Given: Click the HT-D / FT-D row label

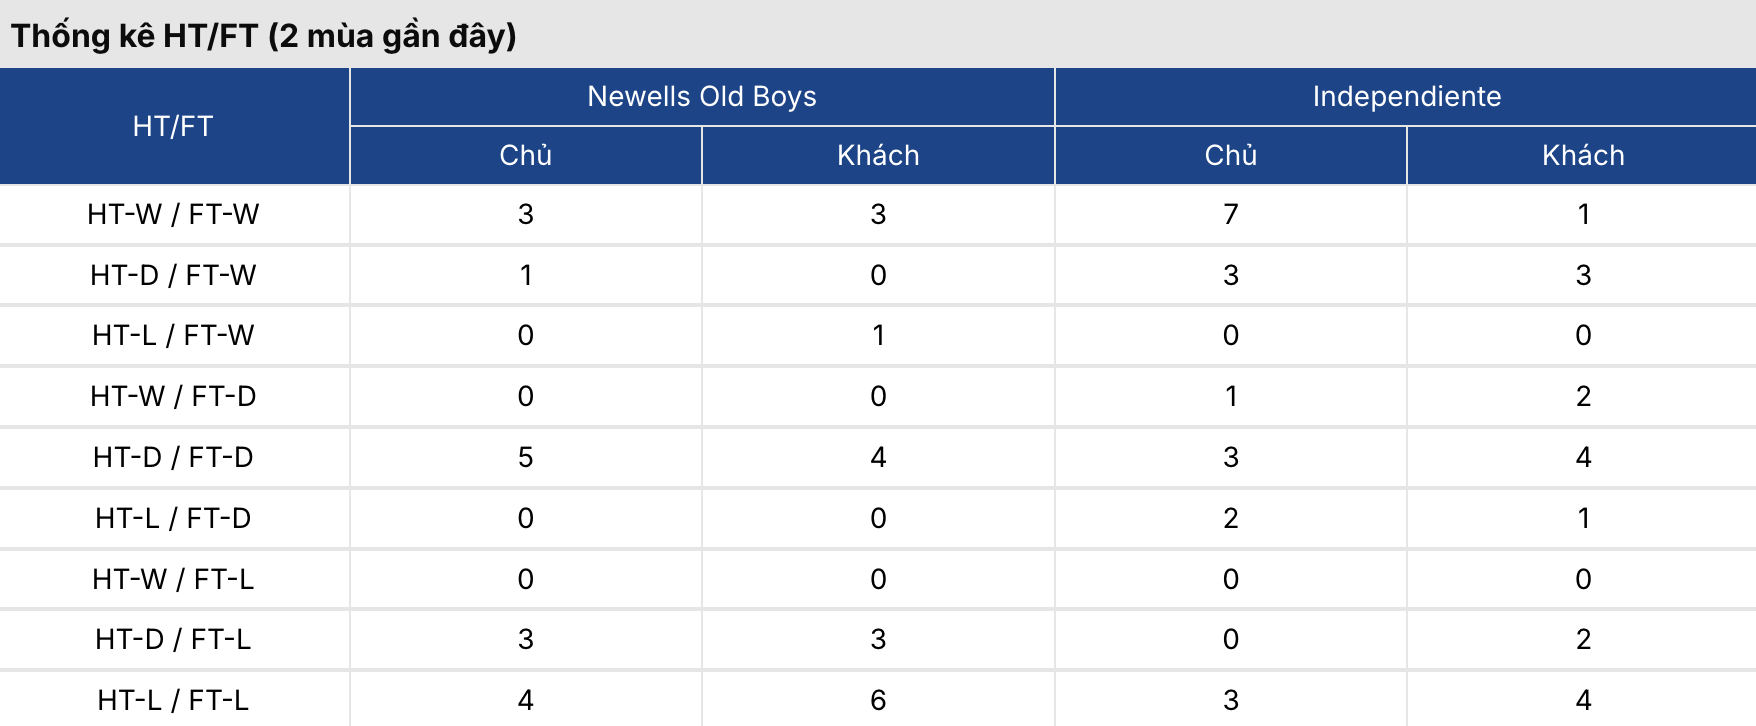Looking at the screenshot, I should [173, 457].
